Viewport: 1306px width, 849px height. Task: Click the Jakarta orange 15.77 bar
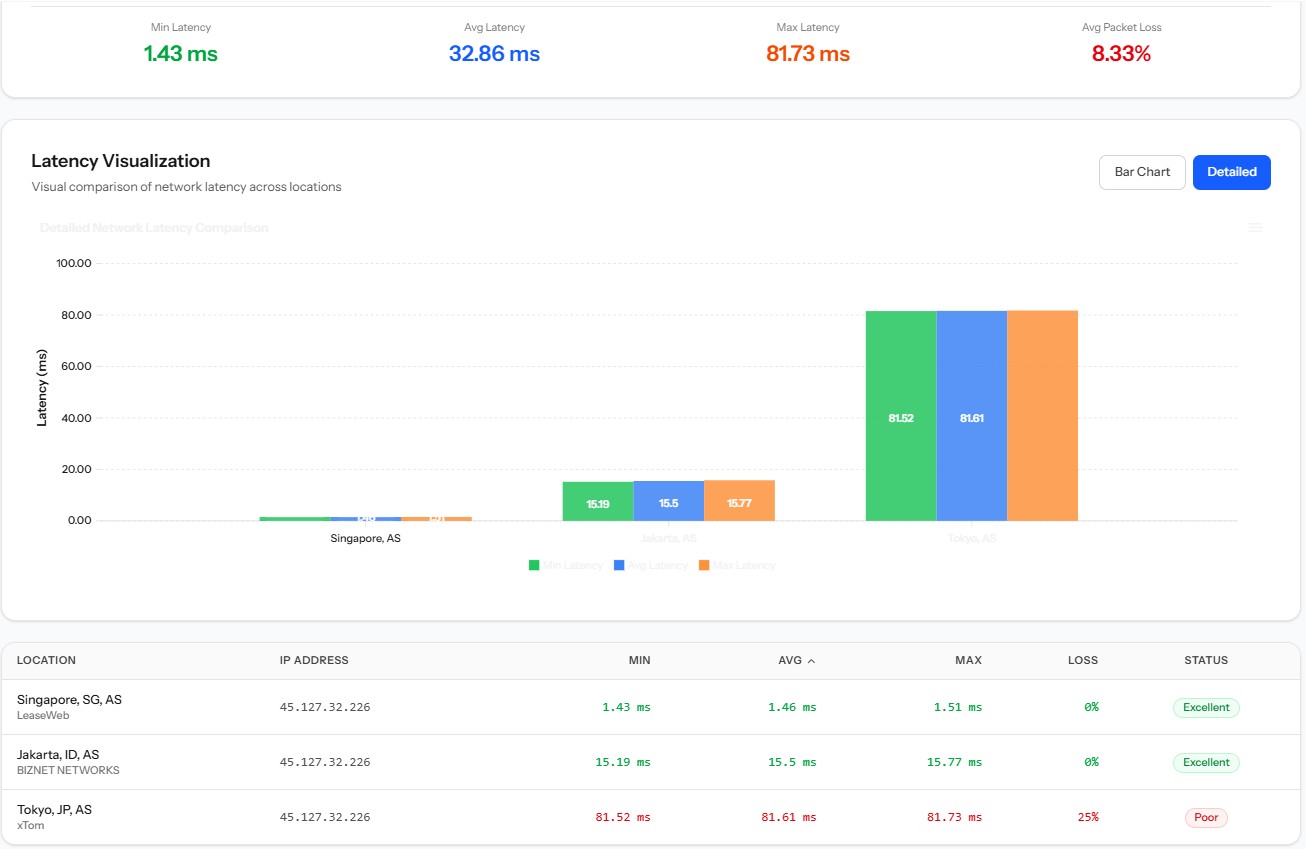(739, 500)
